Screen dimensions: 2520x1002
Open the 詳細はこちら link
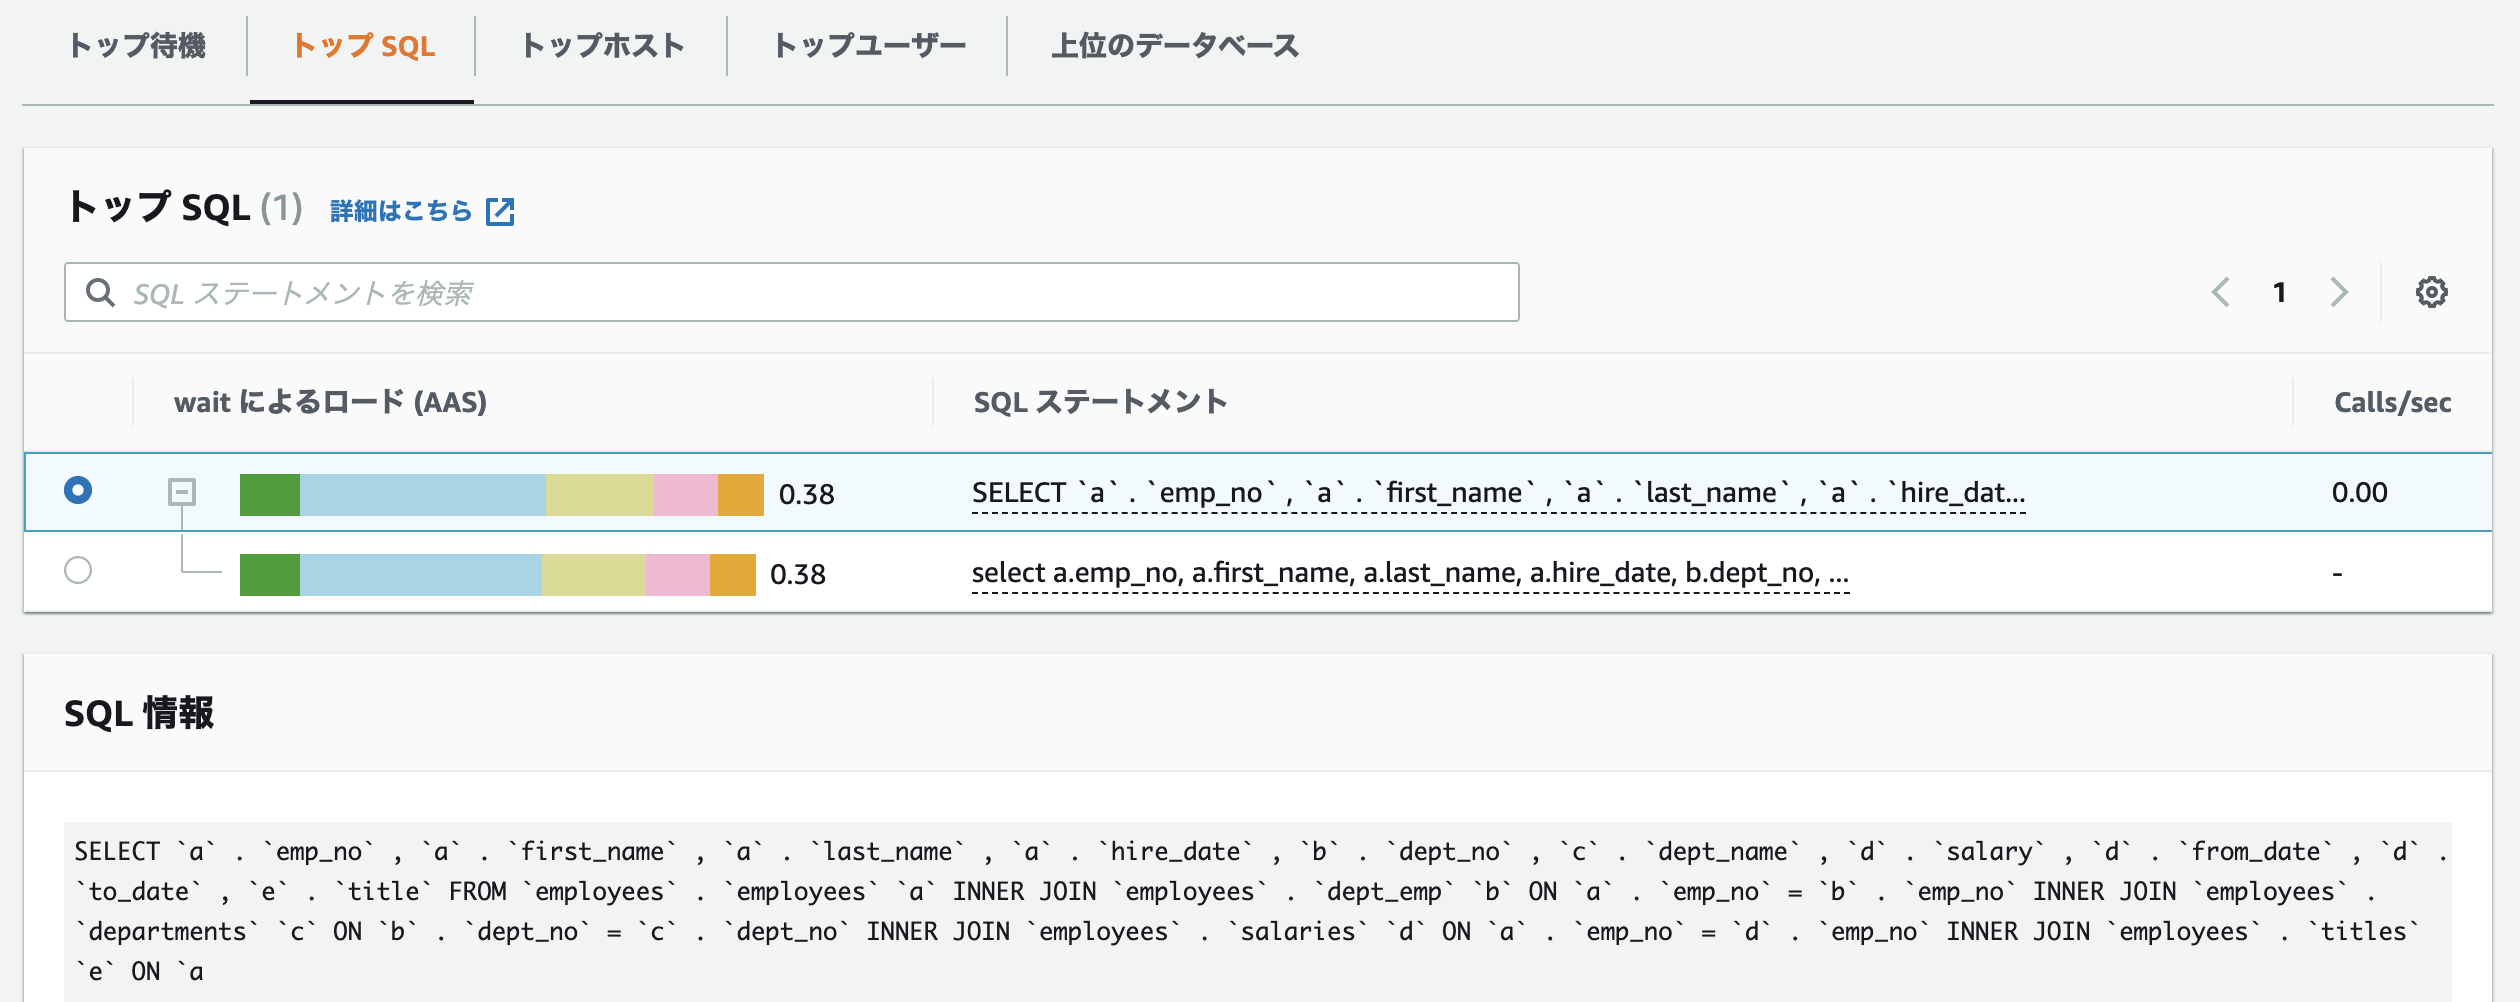(x=401, y=211)
